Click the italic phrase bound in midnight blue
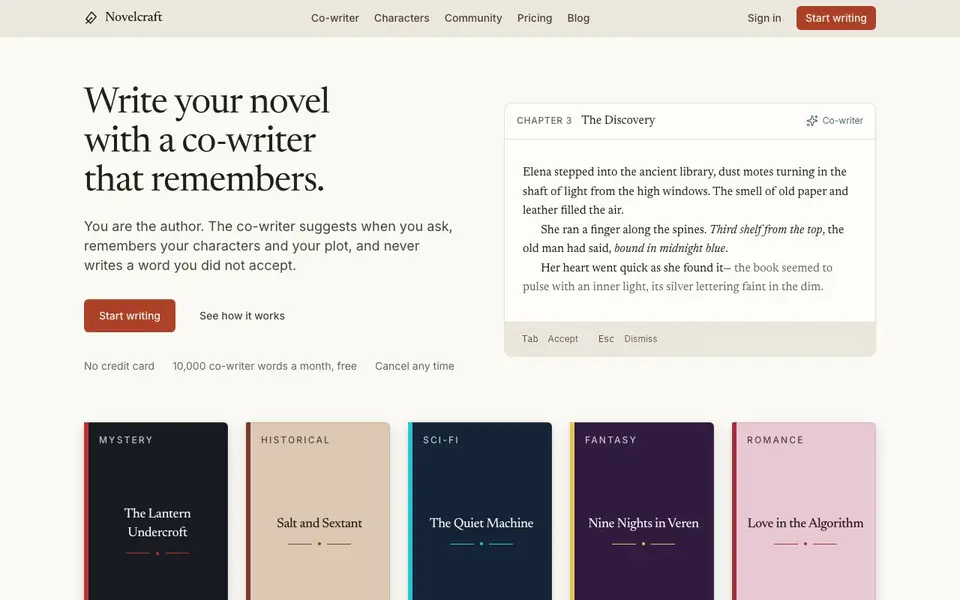This screenshot has width=960, height=600. click(670, 248)
